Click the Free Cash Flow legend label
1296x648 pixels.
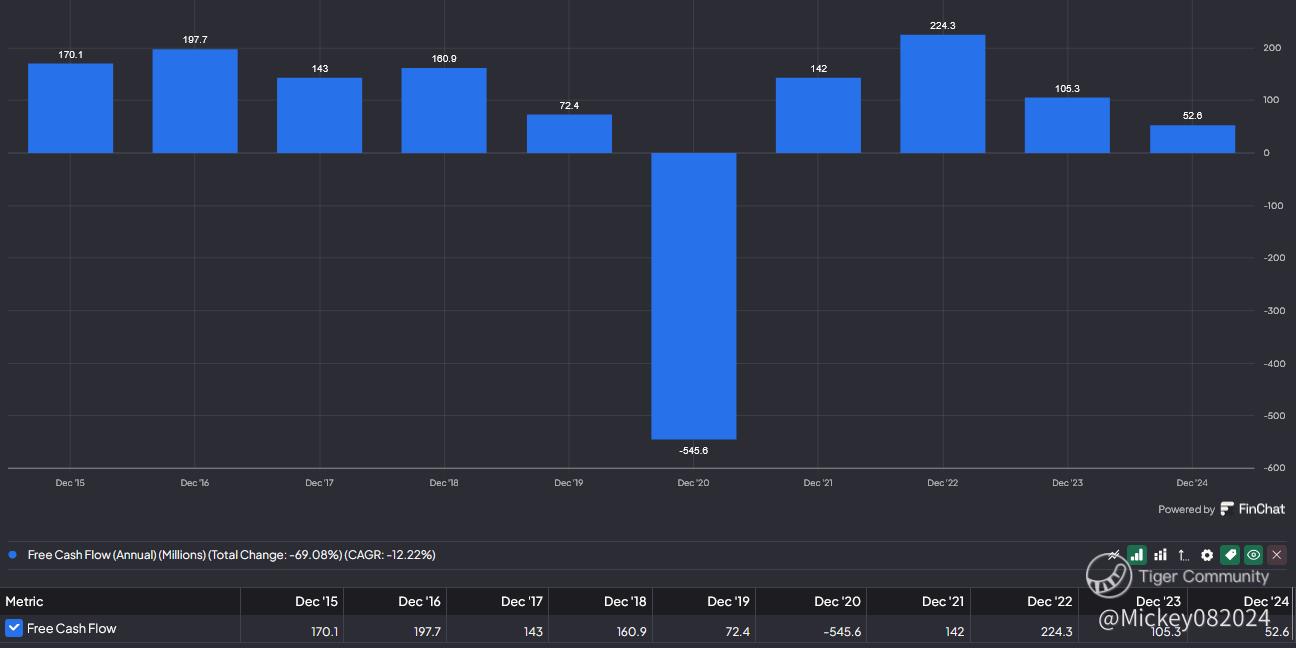pyautogui.click(x=231, y=555)
